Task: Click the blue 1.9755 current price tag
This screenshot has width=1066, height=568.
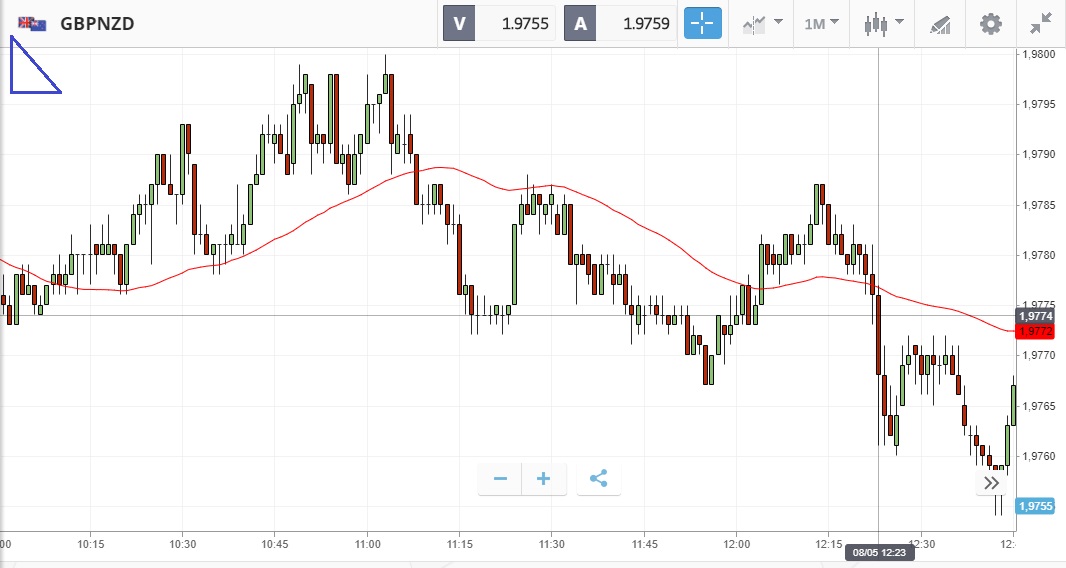Action: pyautogui.click(x=1035, y=506)
